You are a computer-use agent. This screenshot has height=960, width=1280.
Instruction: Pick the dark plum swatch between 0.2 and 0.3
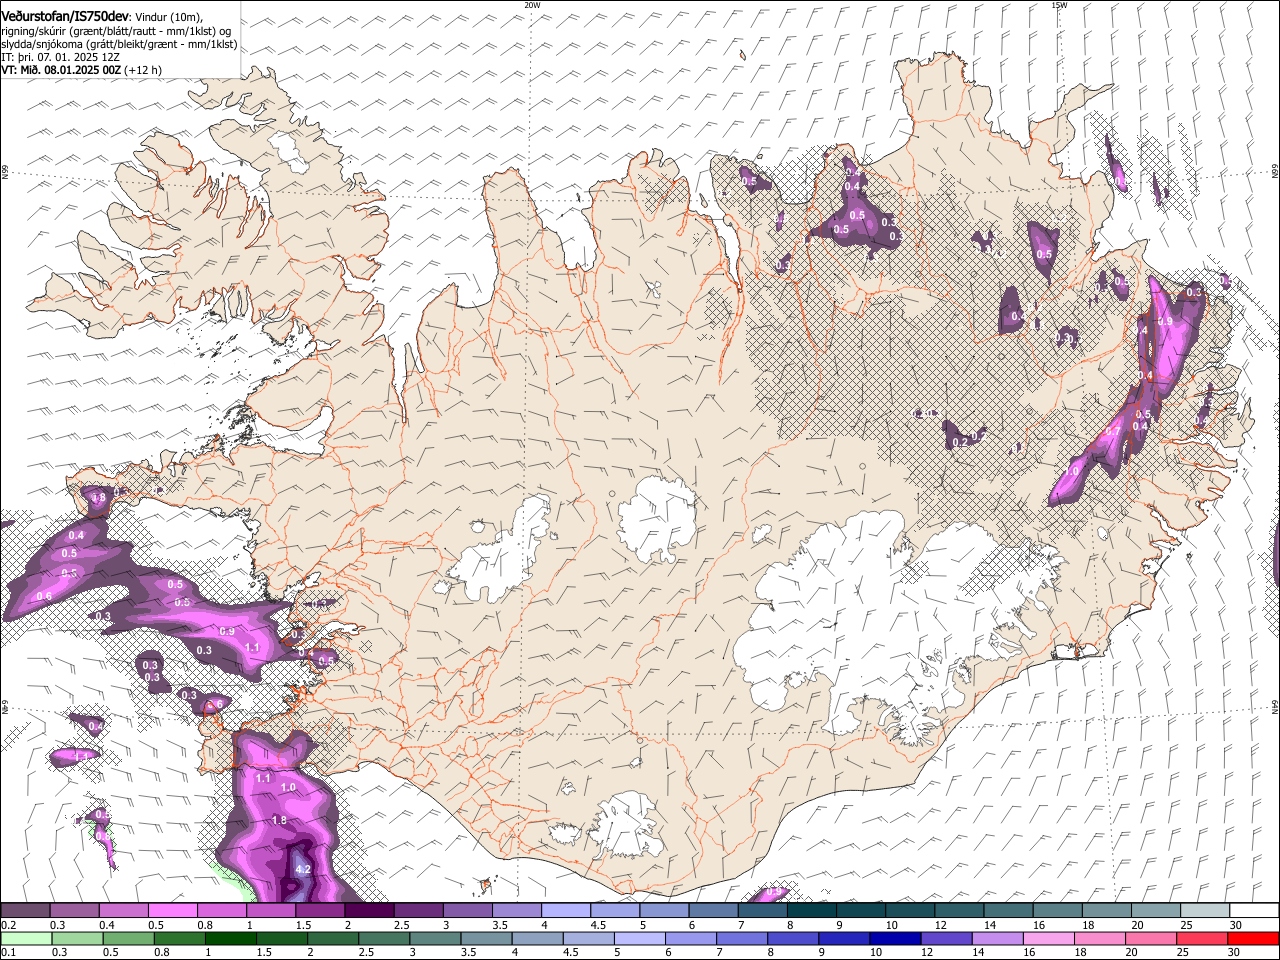click(26, 911)
